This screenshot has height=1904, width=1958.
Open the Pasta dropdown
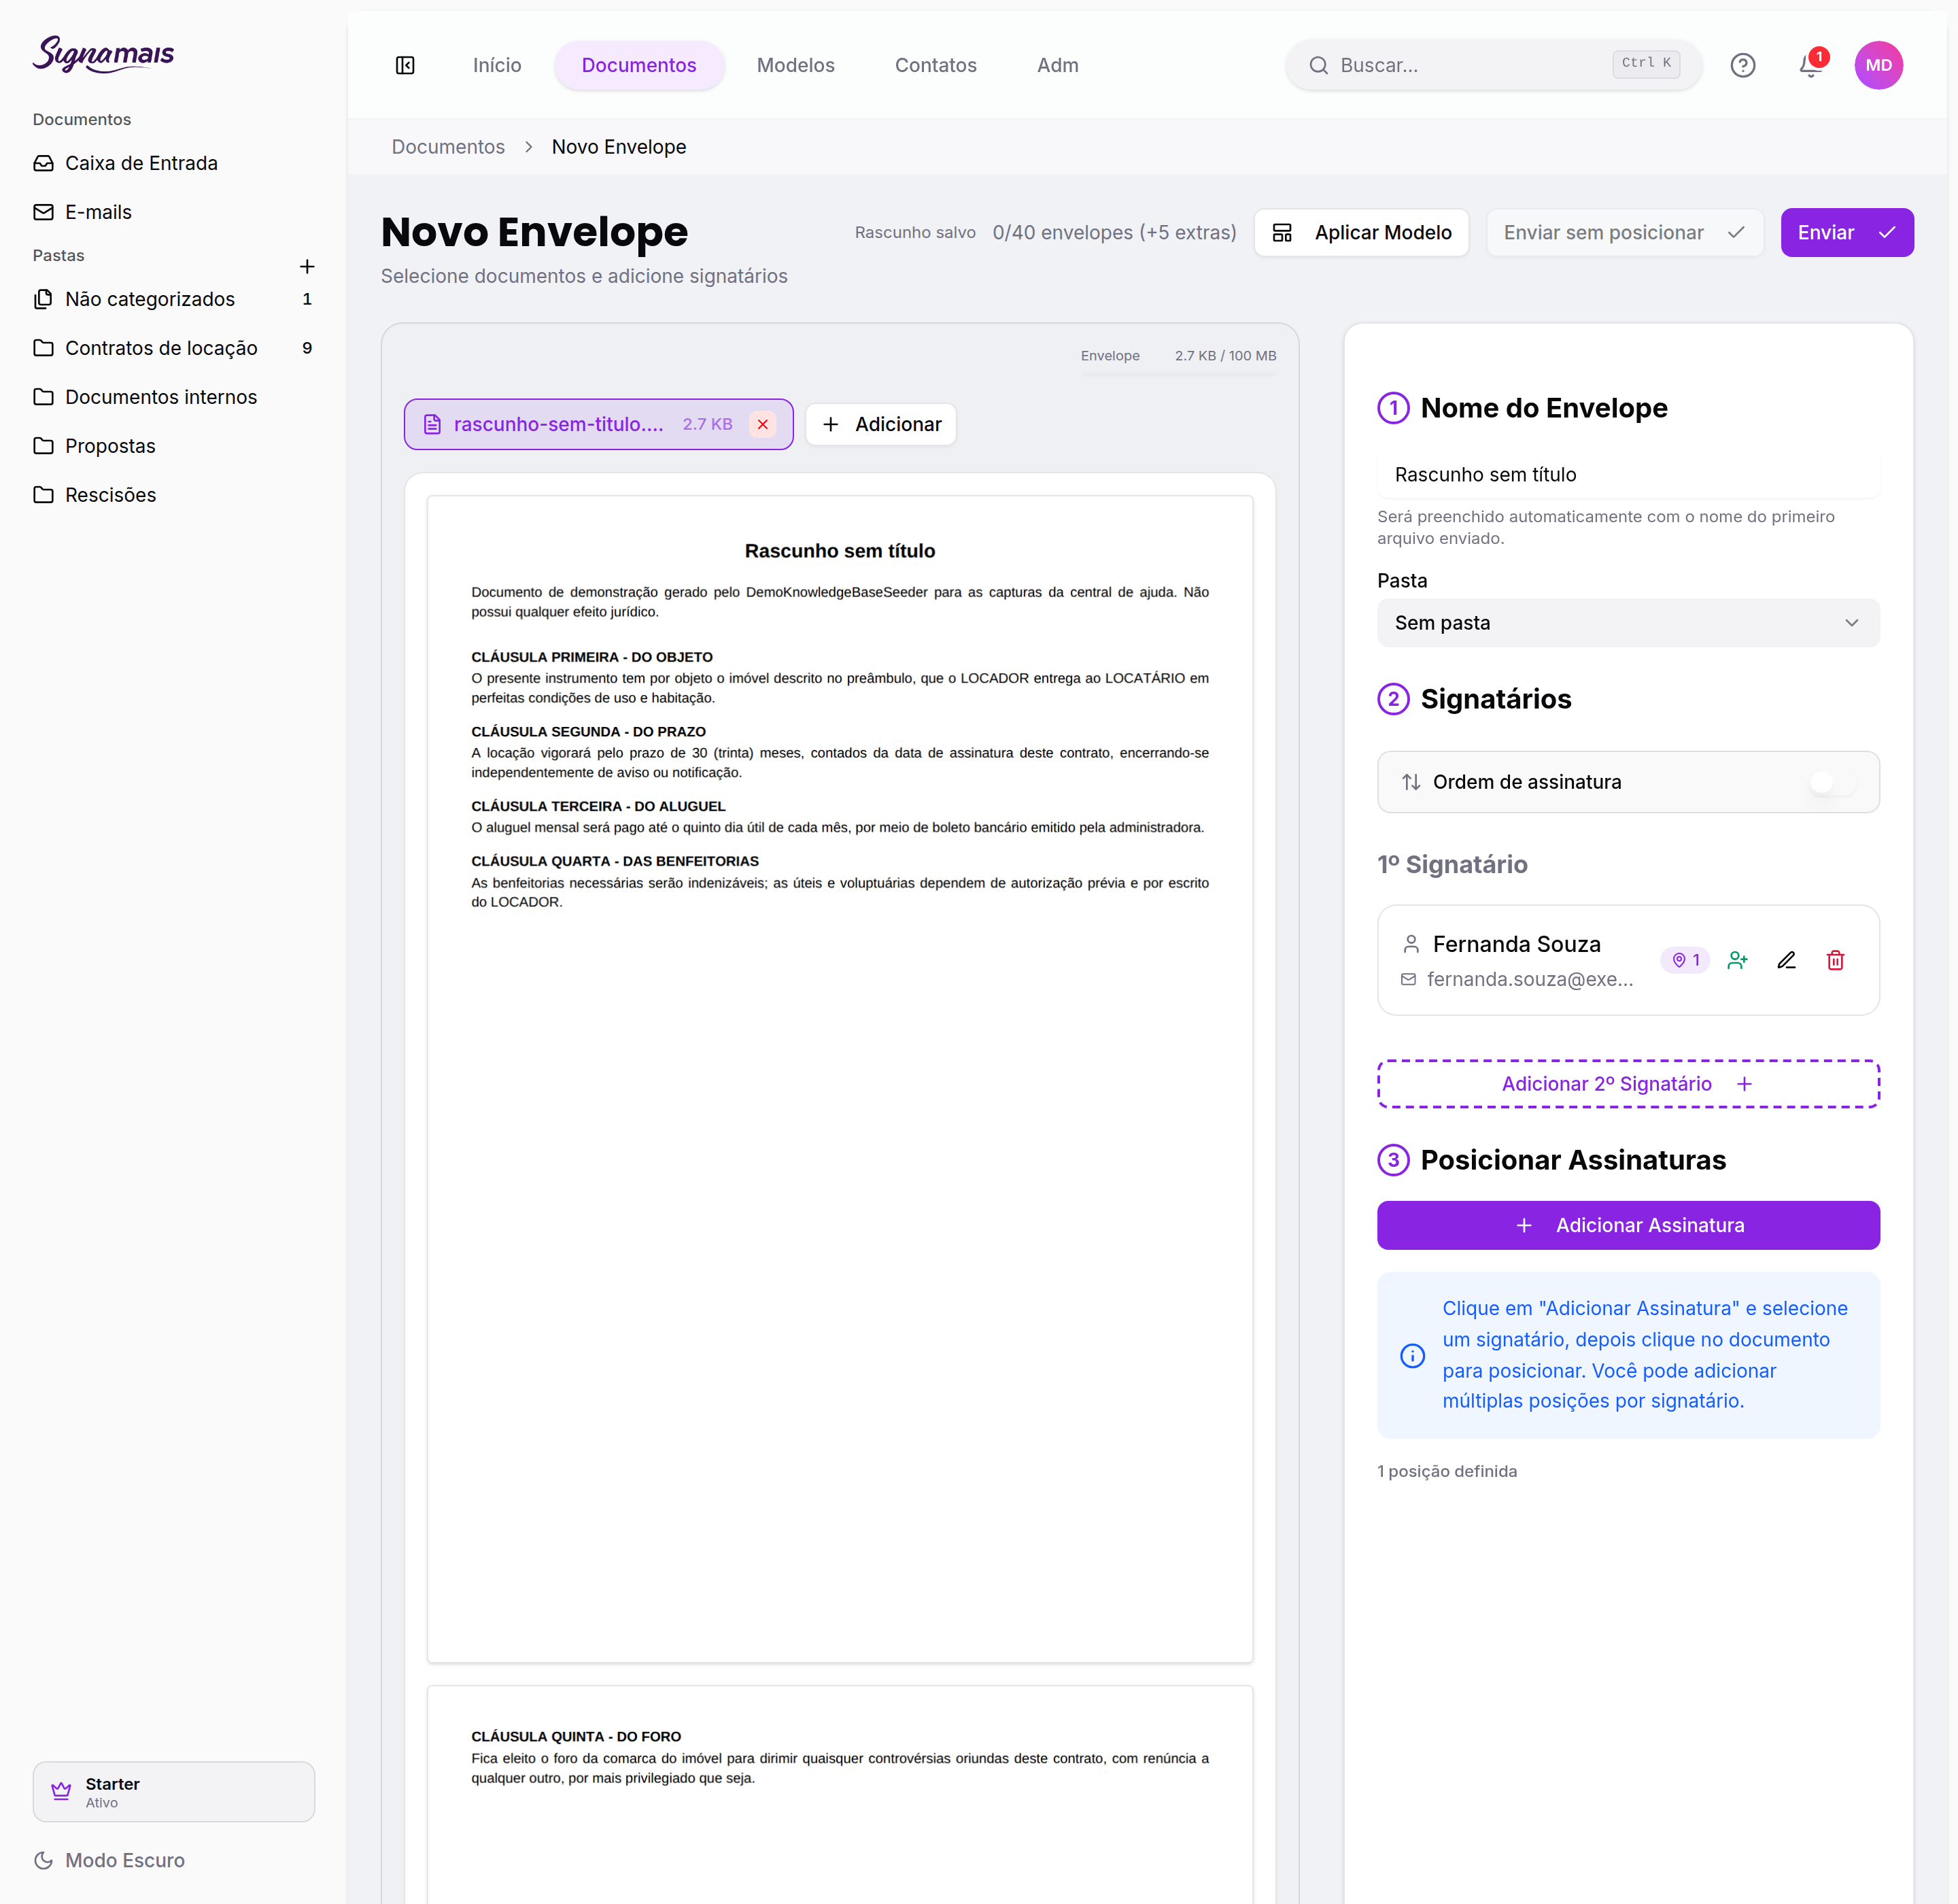click(1628, 623)
